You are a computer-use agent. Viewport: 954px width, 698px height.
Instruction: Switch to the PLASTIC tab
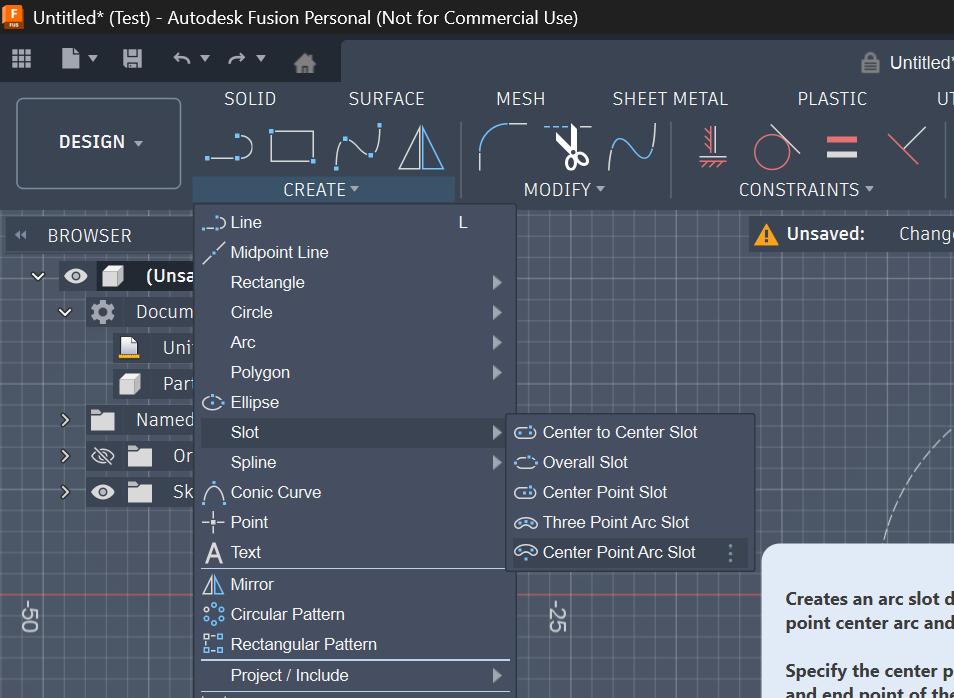pyautogui.click(x=832, y=99)
